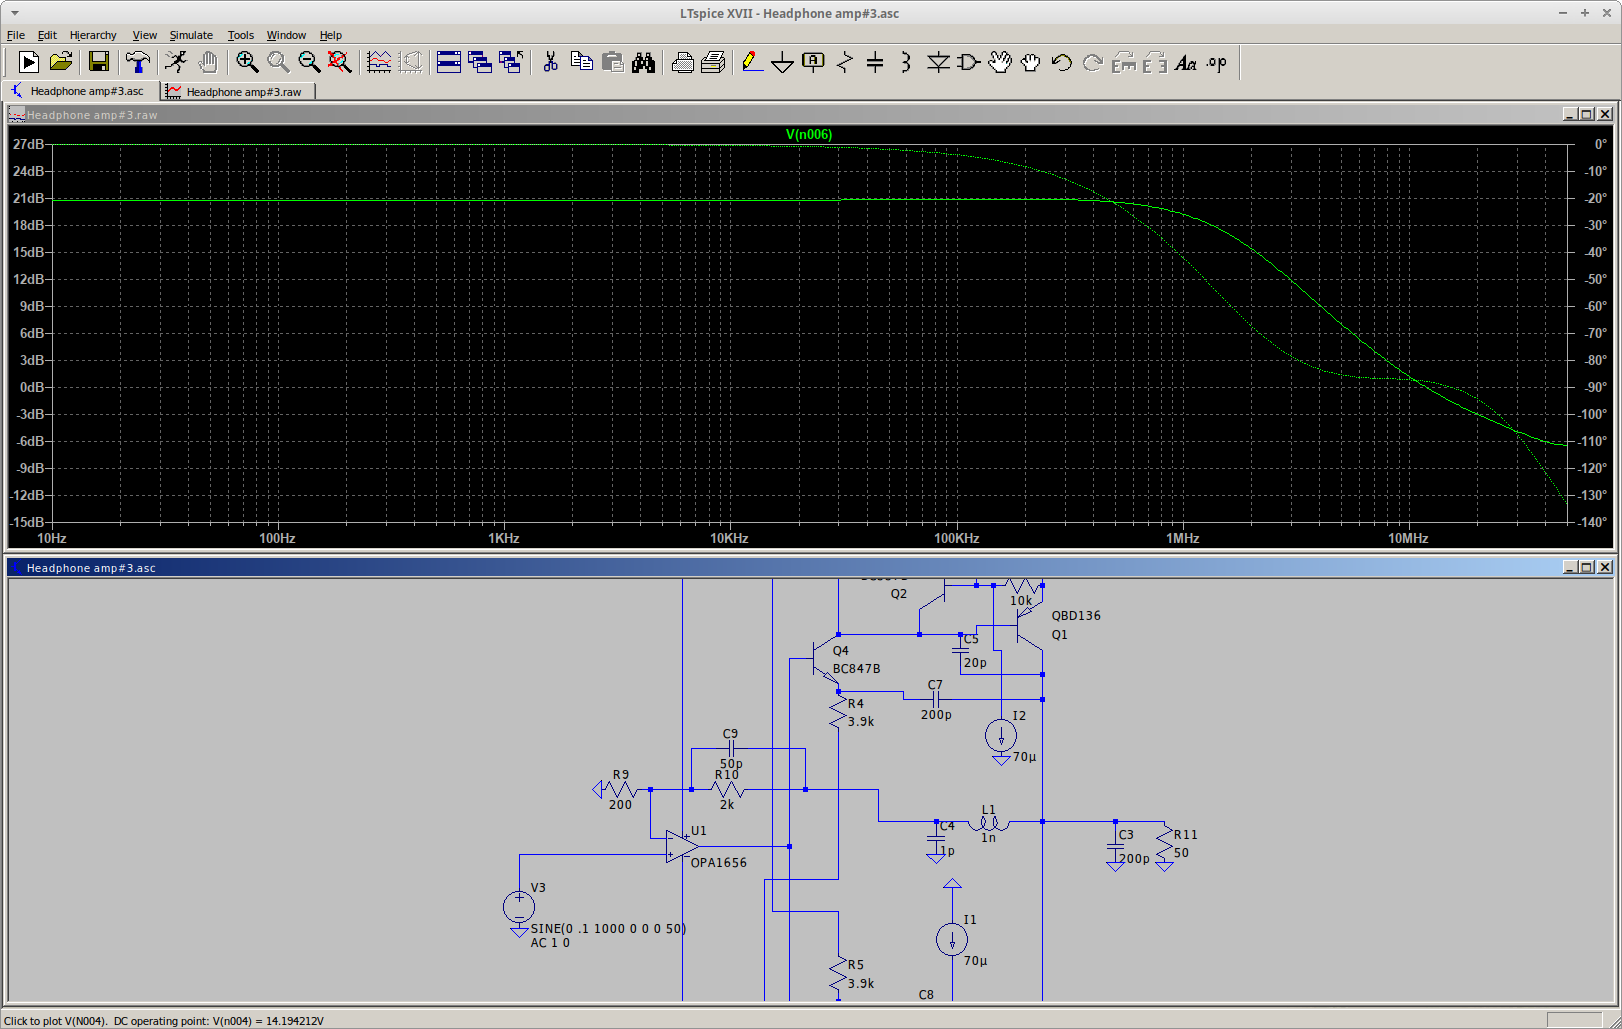Image resolution: width=1622 pixels, height=1029 pixels.
Task: Click the V(n006) trace label
Action: click(809, 134)
